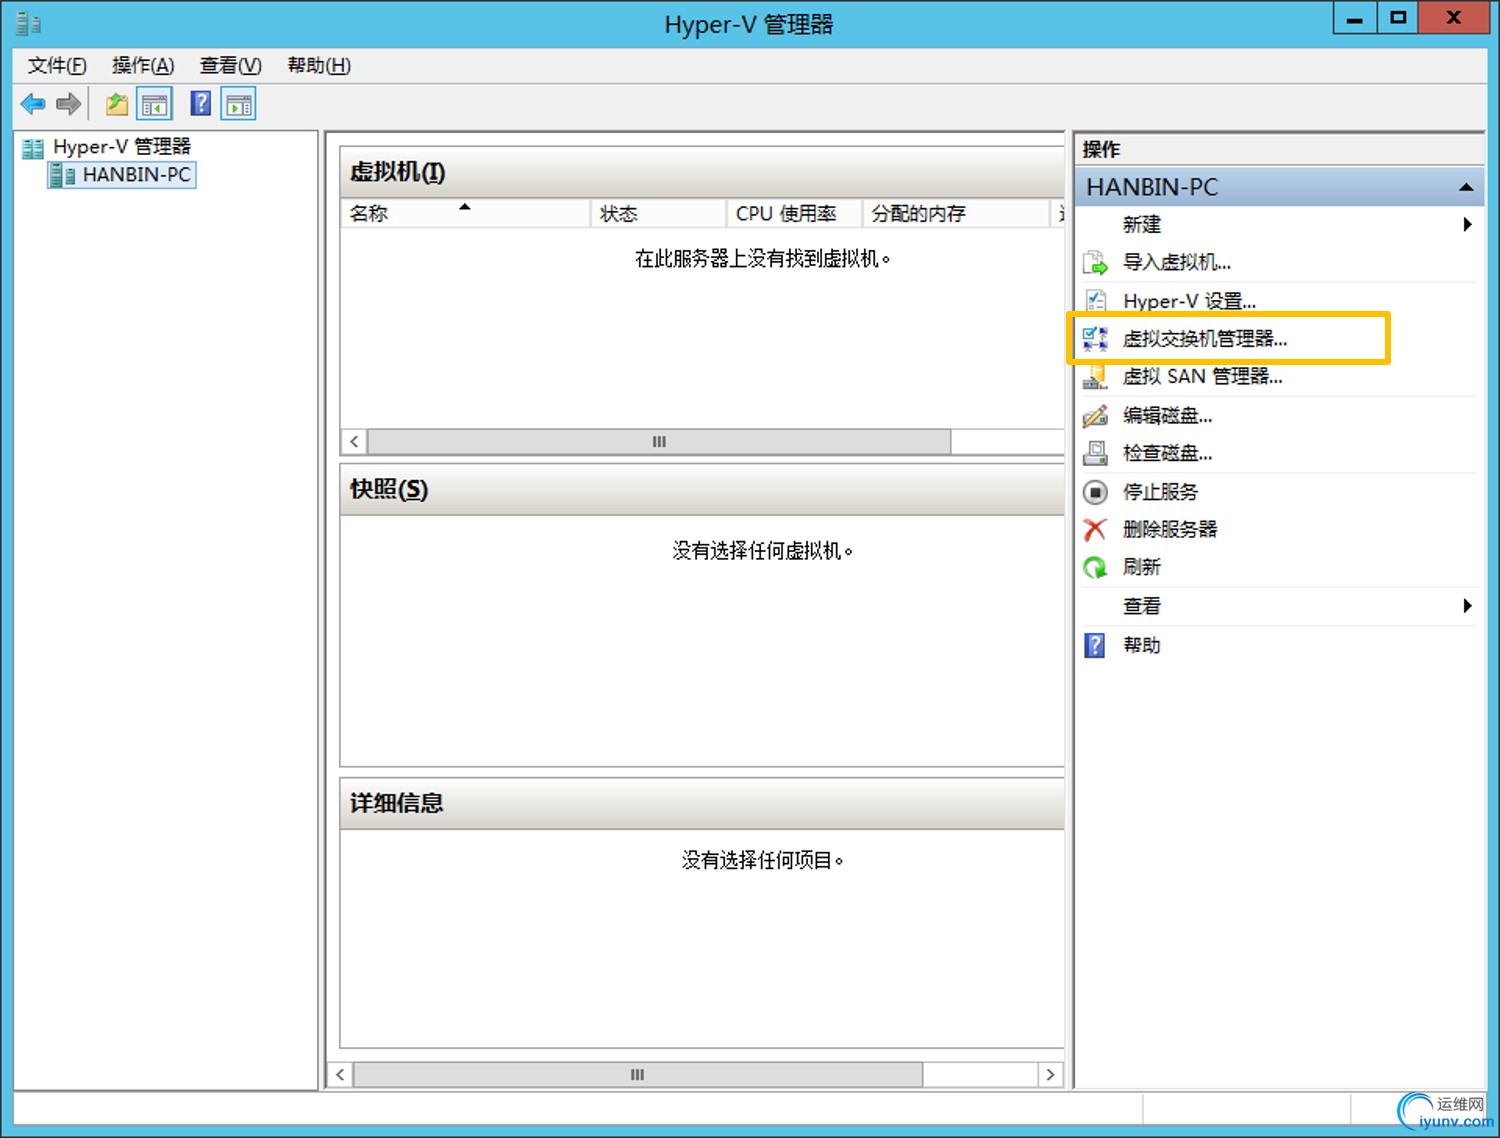
Task: Click the Up one level folder icon
Action: [x=117, y=103]
